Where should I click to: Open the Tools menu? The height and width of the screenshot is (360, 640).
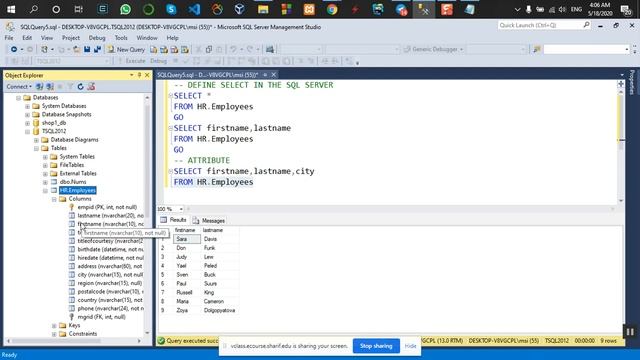tap(121, 38)
